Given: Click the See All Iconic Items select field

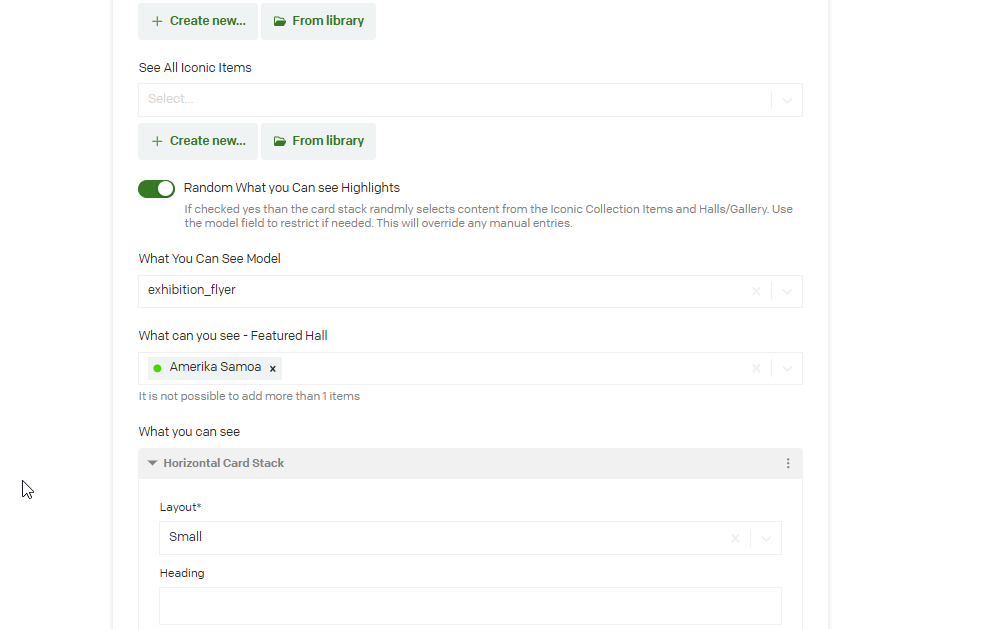Looking at the screenshot, I should pyautogui.click(x=450, y=100).
